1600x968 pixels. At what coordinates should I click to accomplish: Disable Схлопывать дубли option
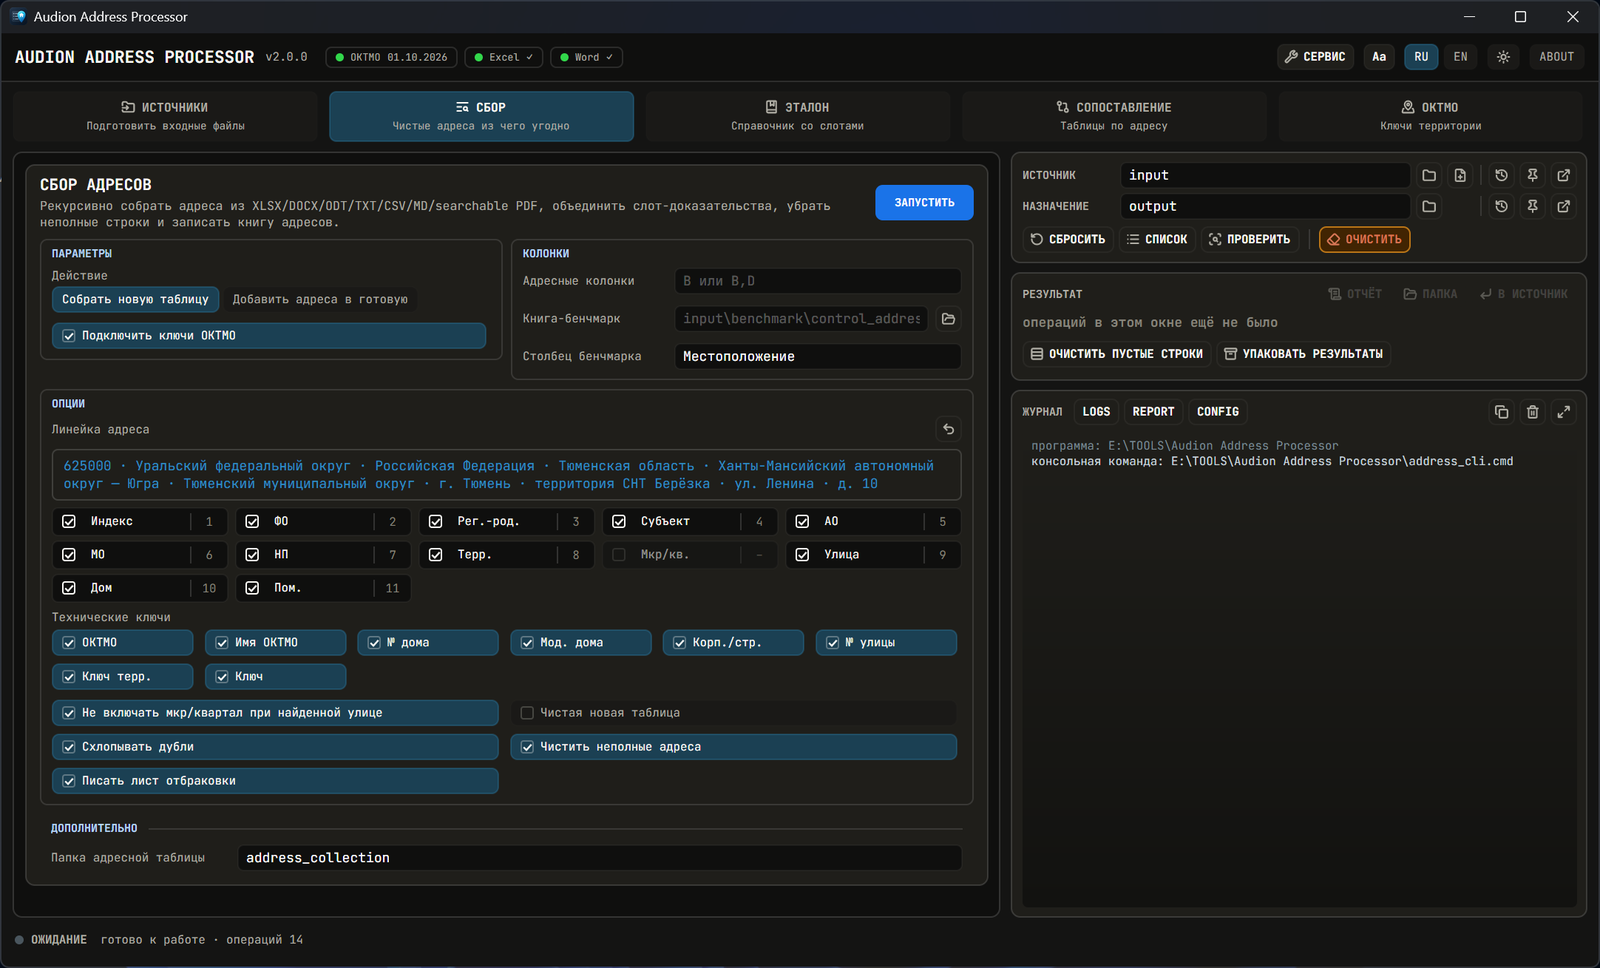point(275,747)
